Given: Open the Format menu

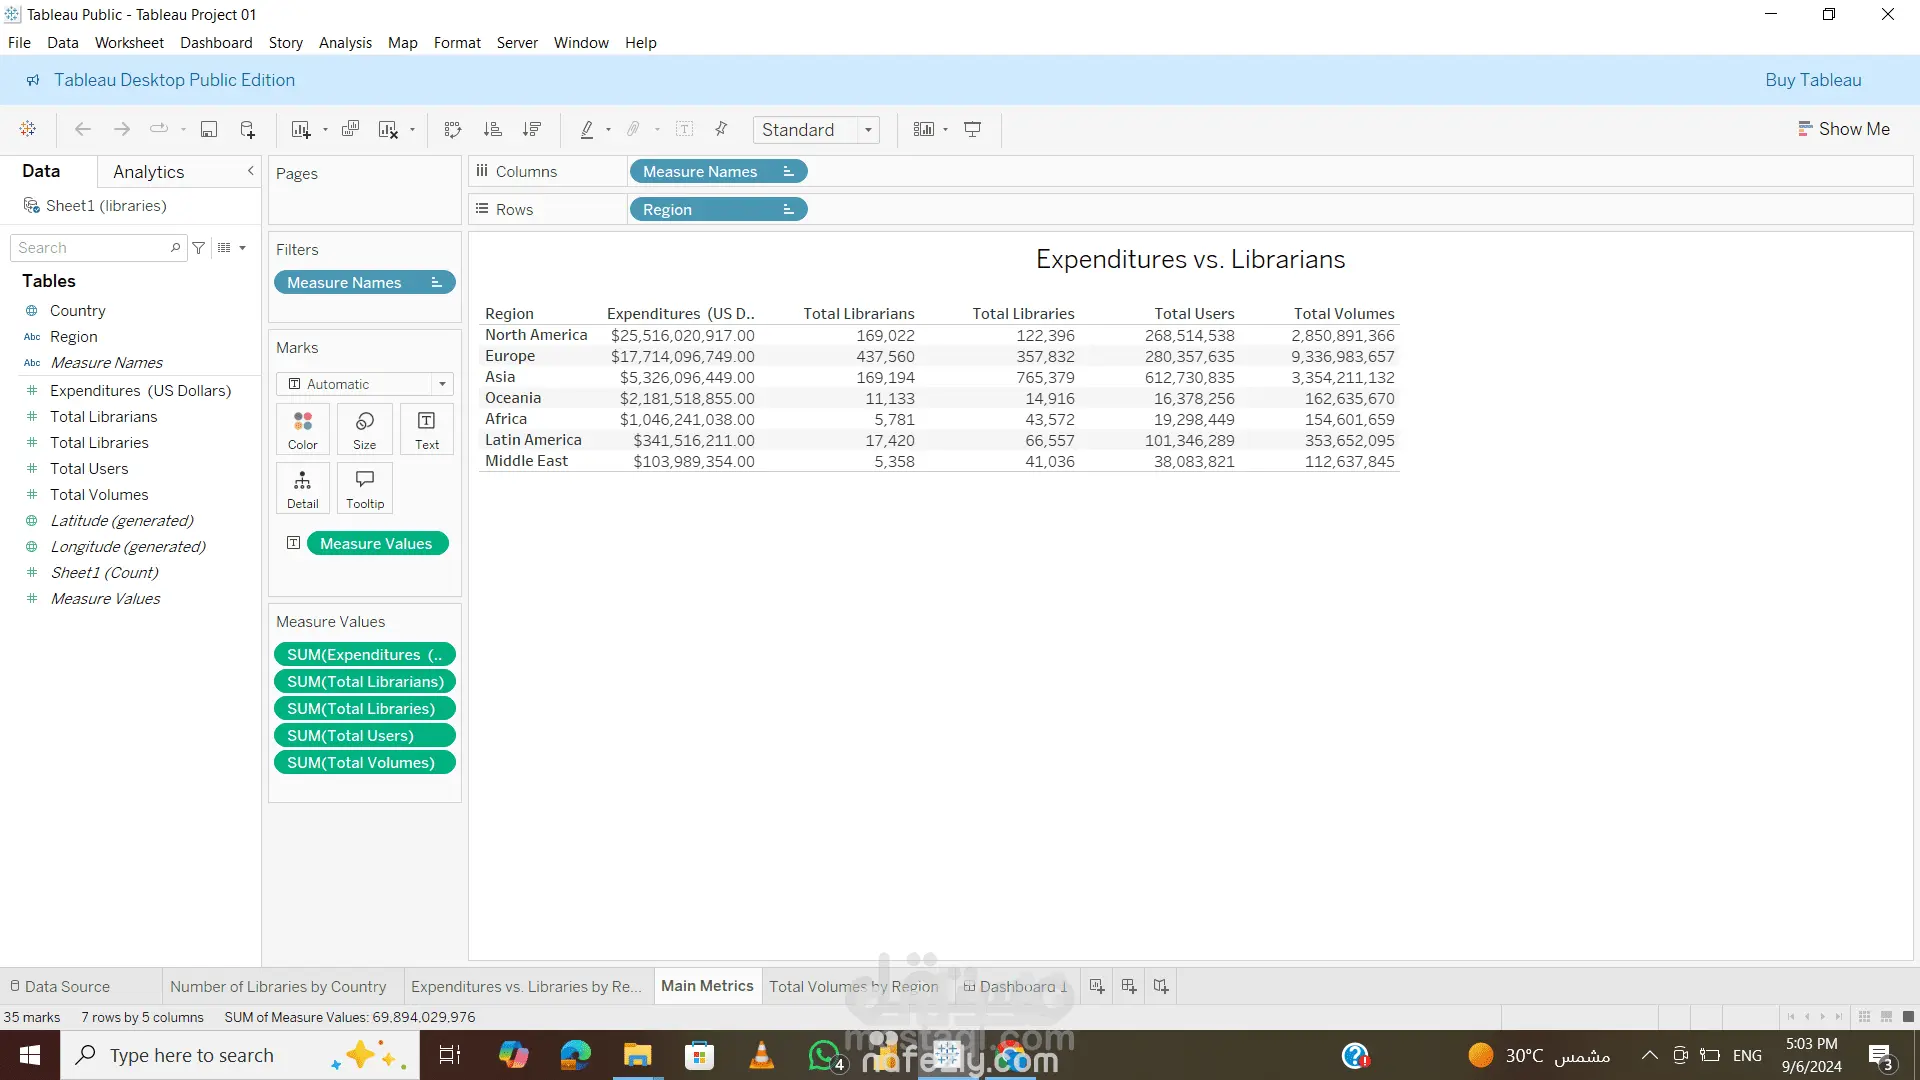Looking at the screenshot, I should [457, 43].
